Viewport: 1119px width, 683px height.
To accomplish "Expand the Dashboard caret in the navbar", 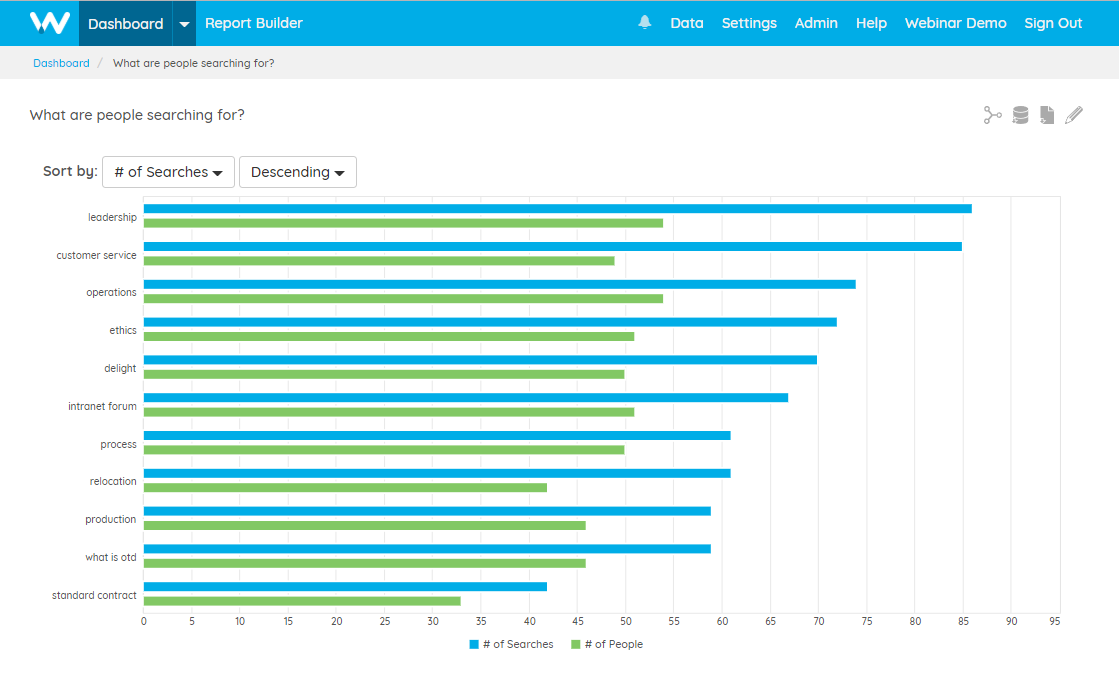I will tap(181, 23).
